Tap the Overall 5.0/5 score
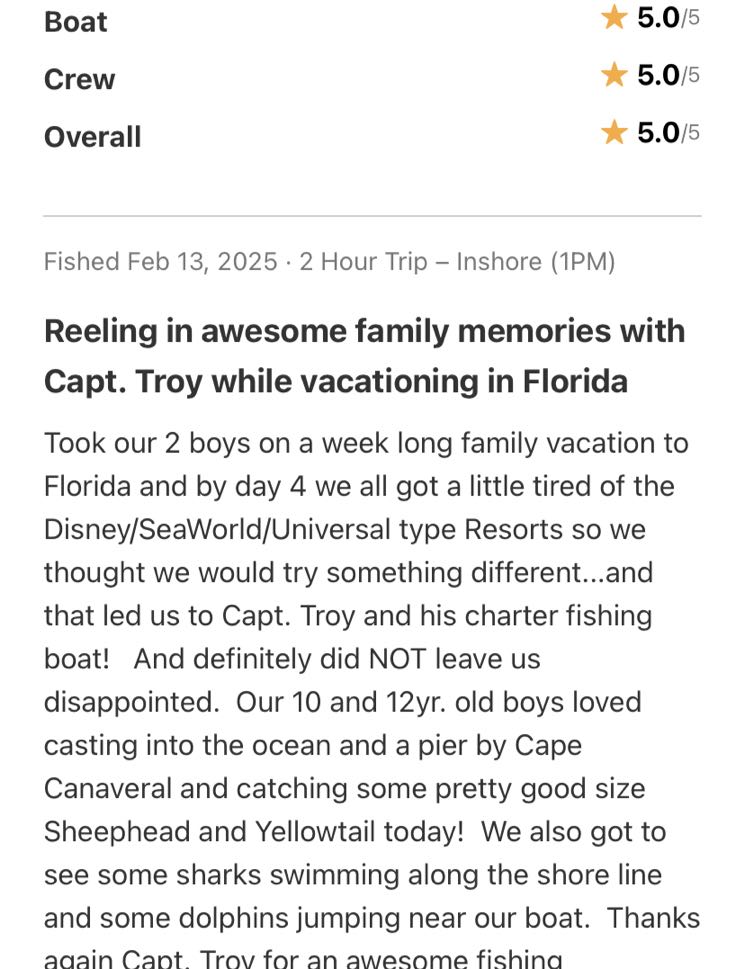The height and width of the screenshot is (969, 745). click(668, 132)
